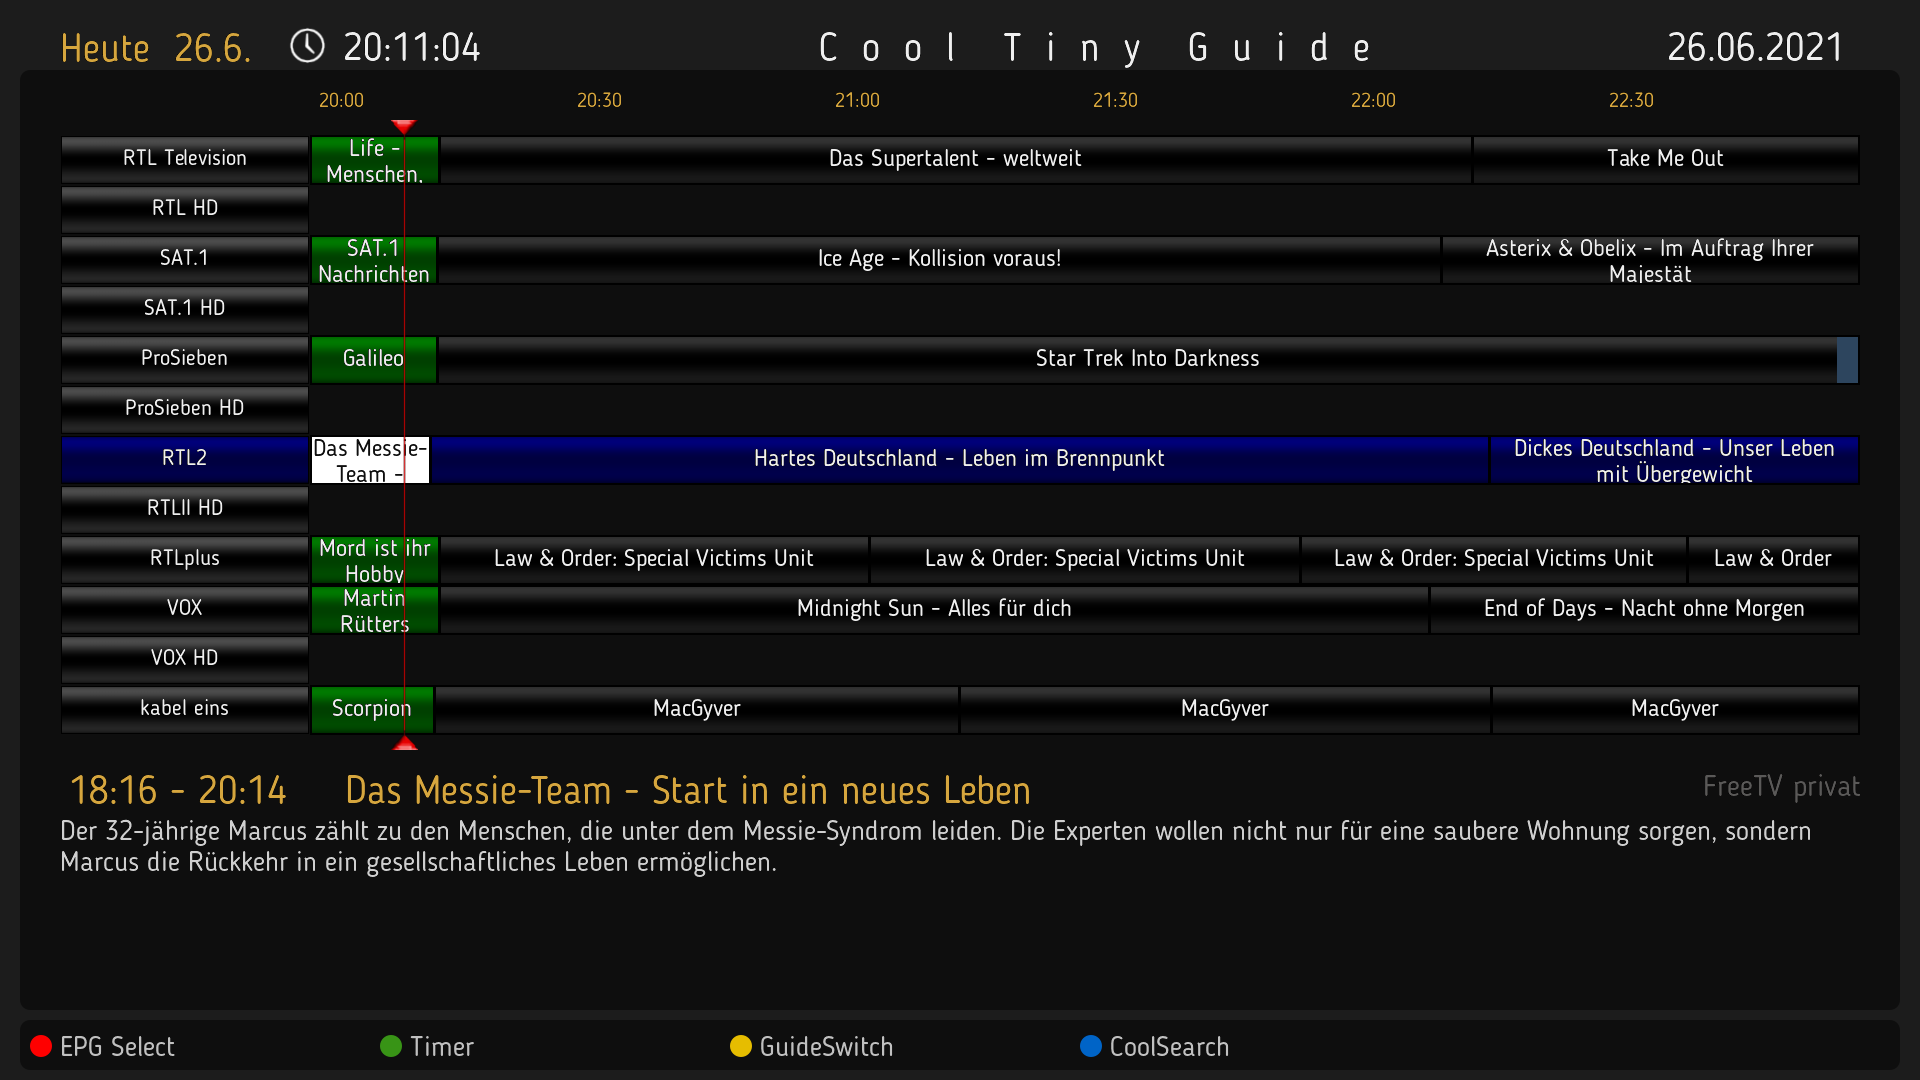
Task: Select the kabel eins channel
Action: tap(184, 709)
